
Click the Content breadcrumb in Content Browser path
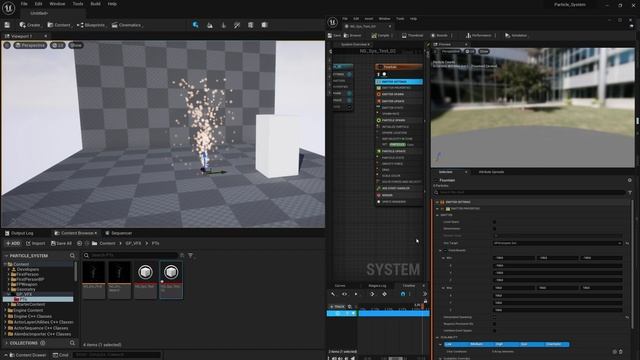107,243
